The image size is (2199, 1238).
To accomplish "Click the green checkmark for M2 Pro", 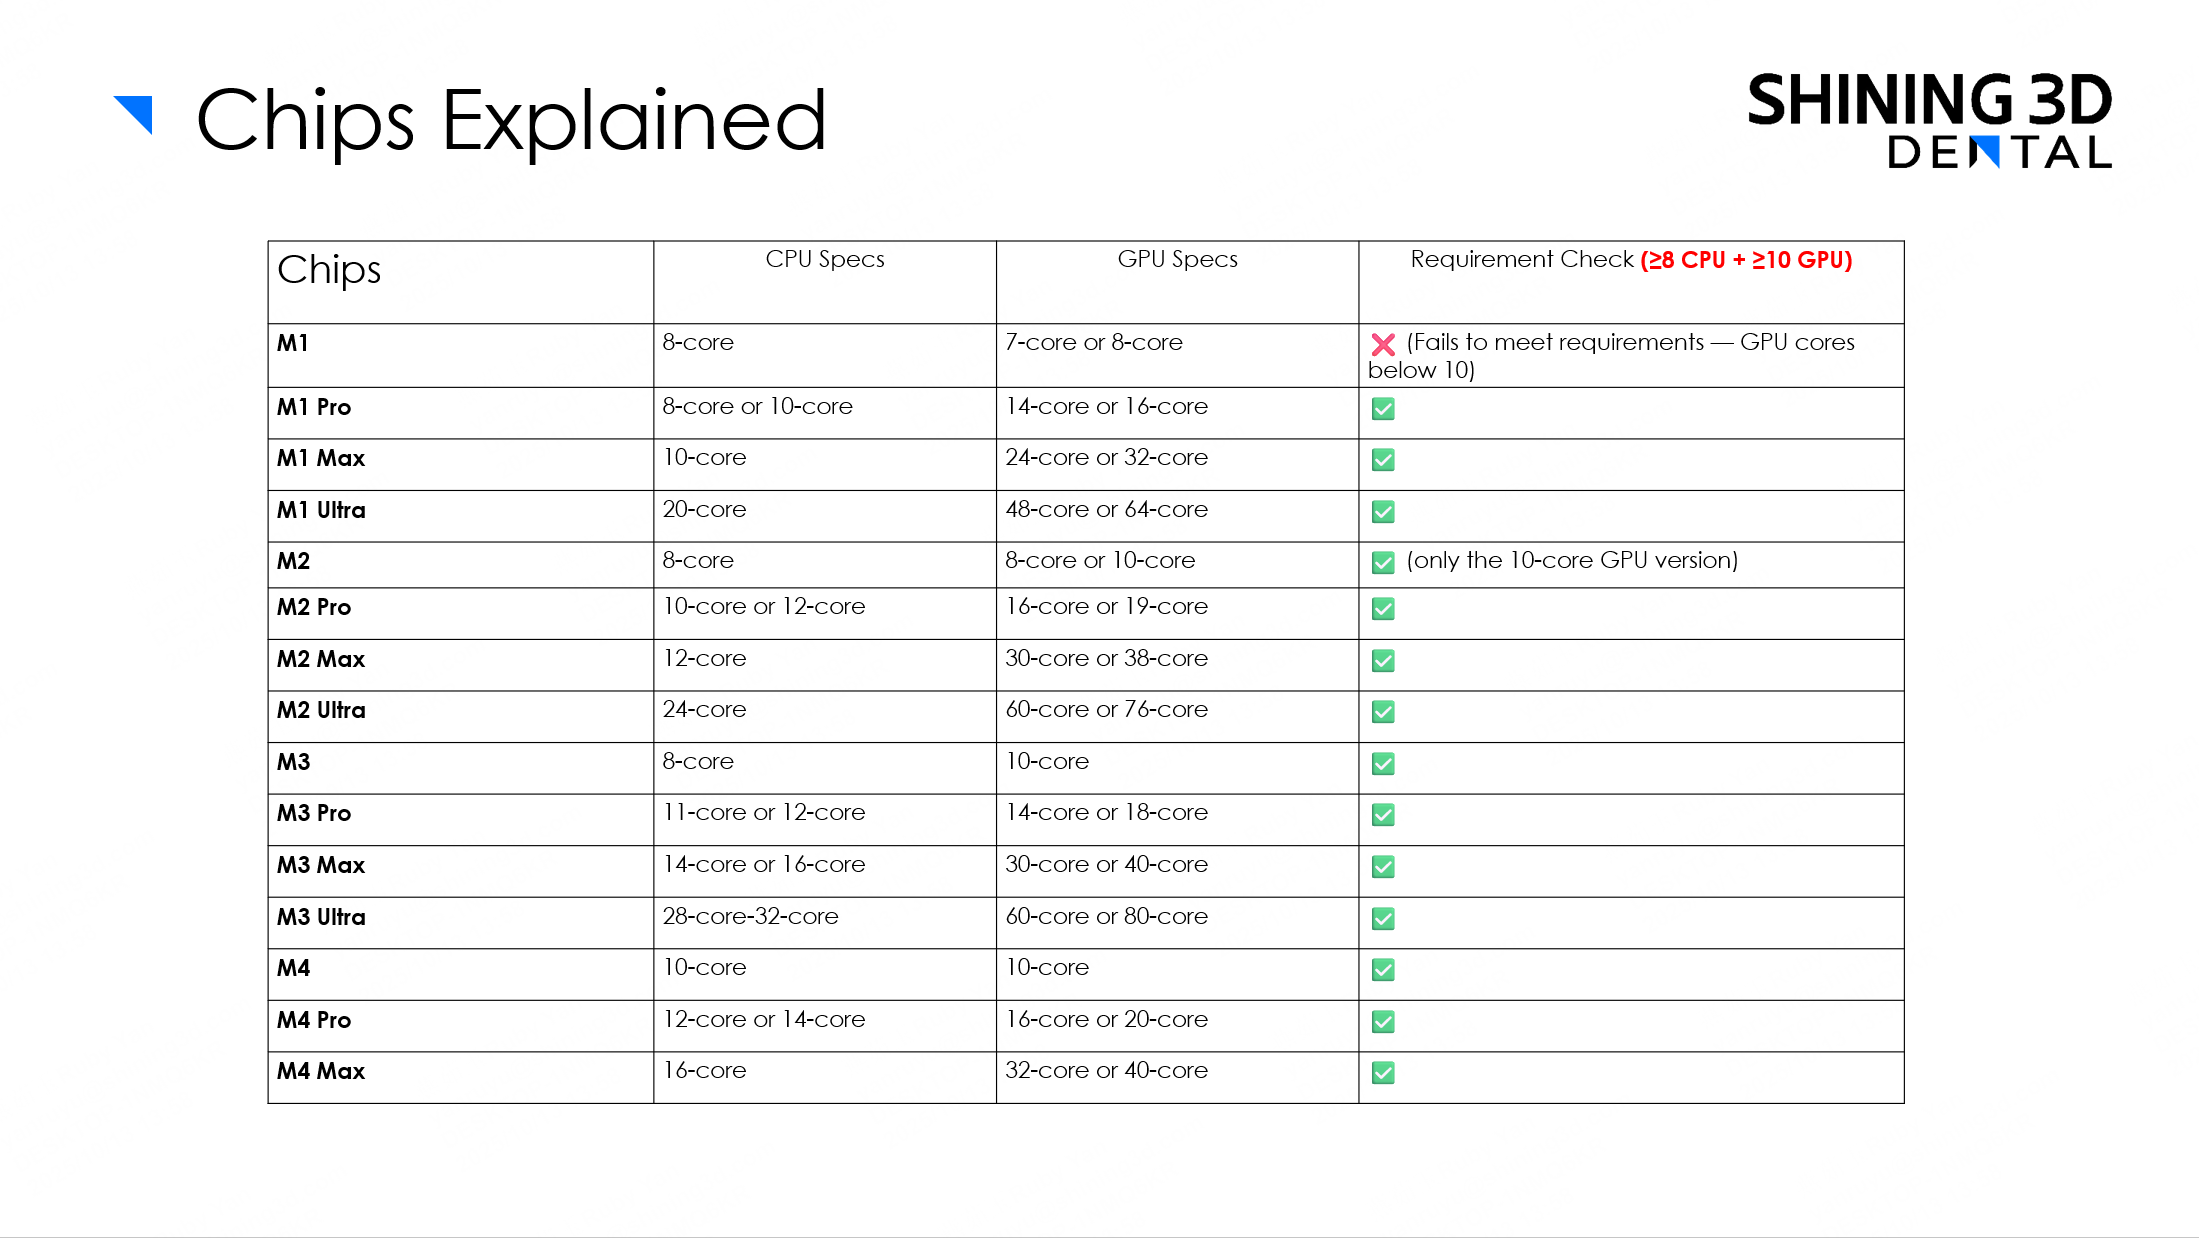I will point(1383,609).
